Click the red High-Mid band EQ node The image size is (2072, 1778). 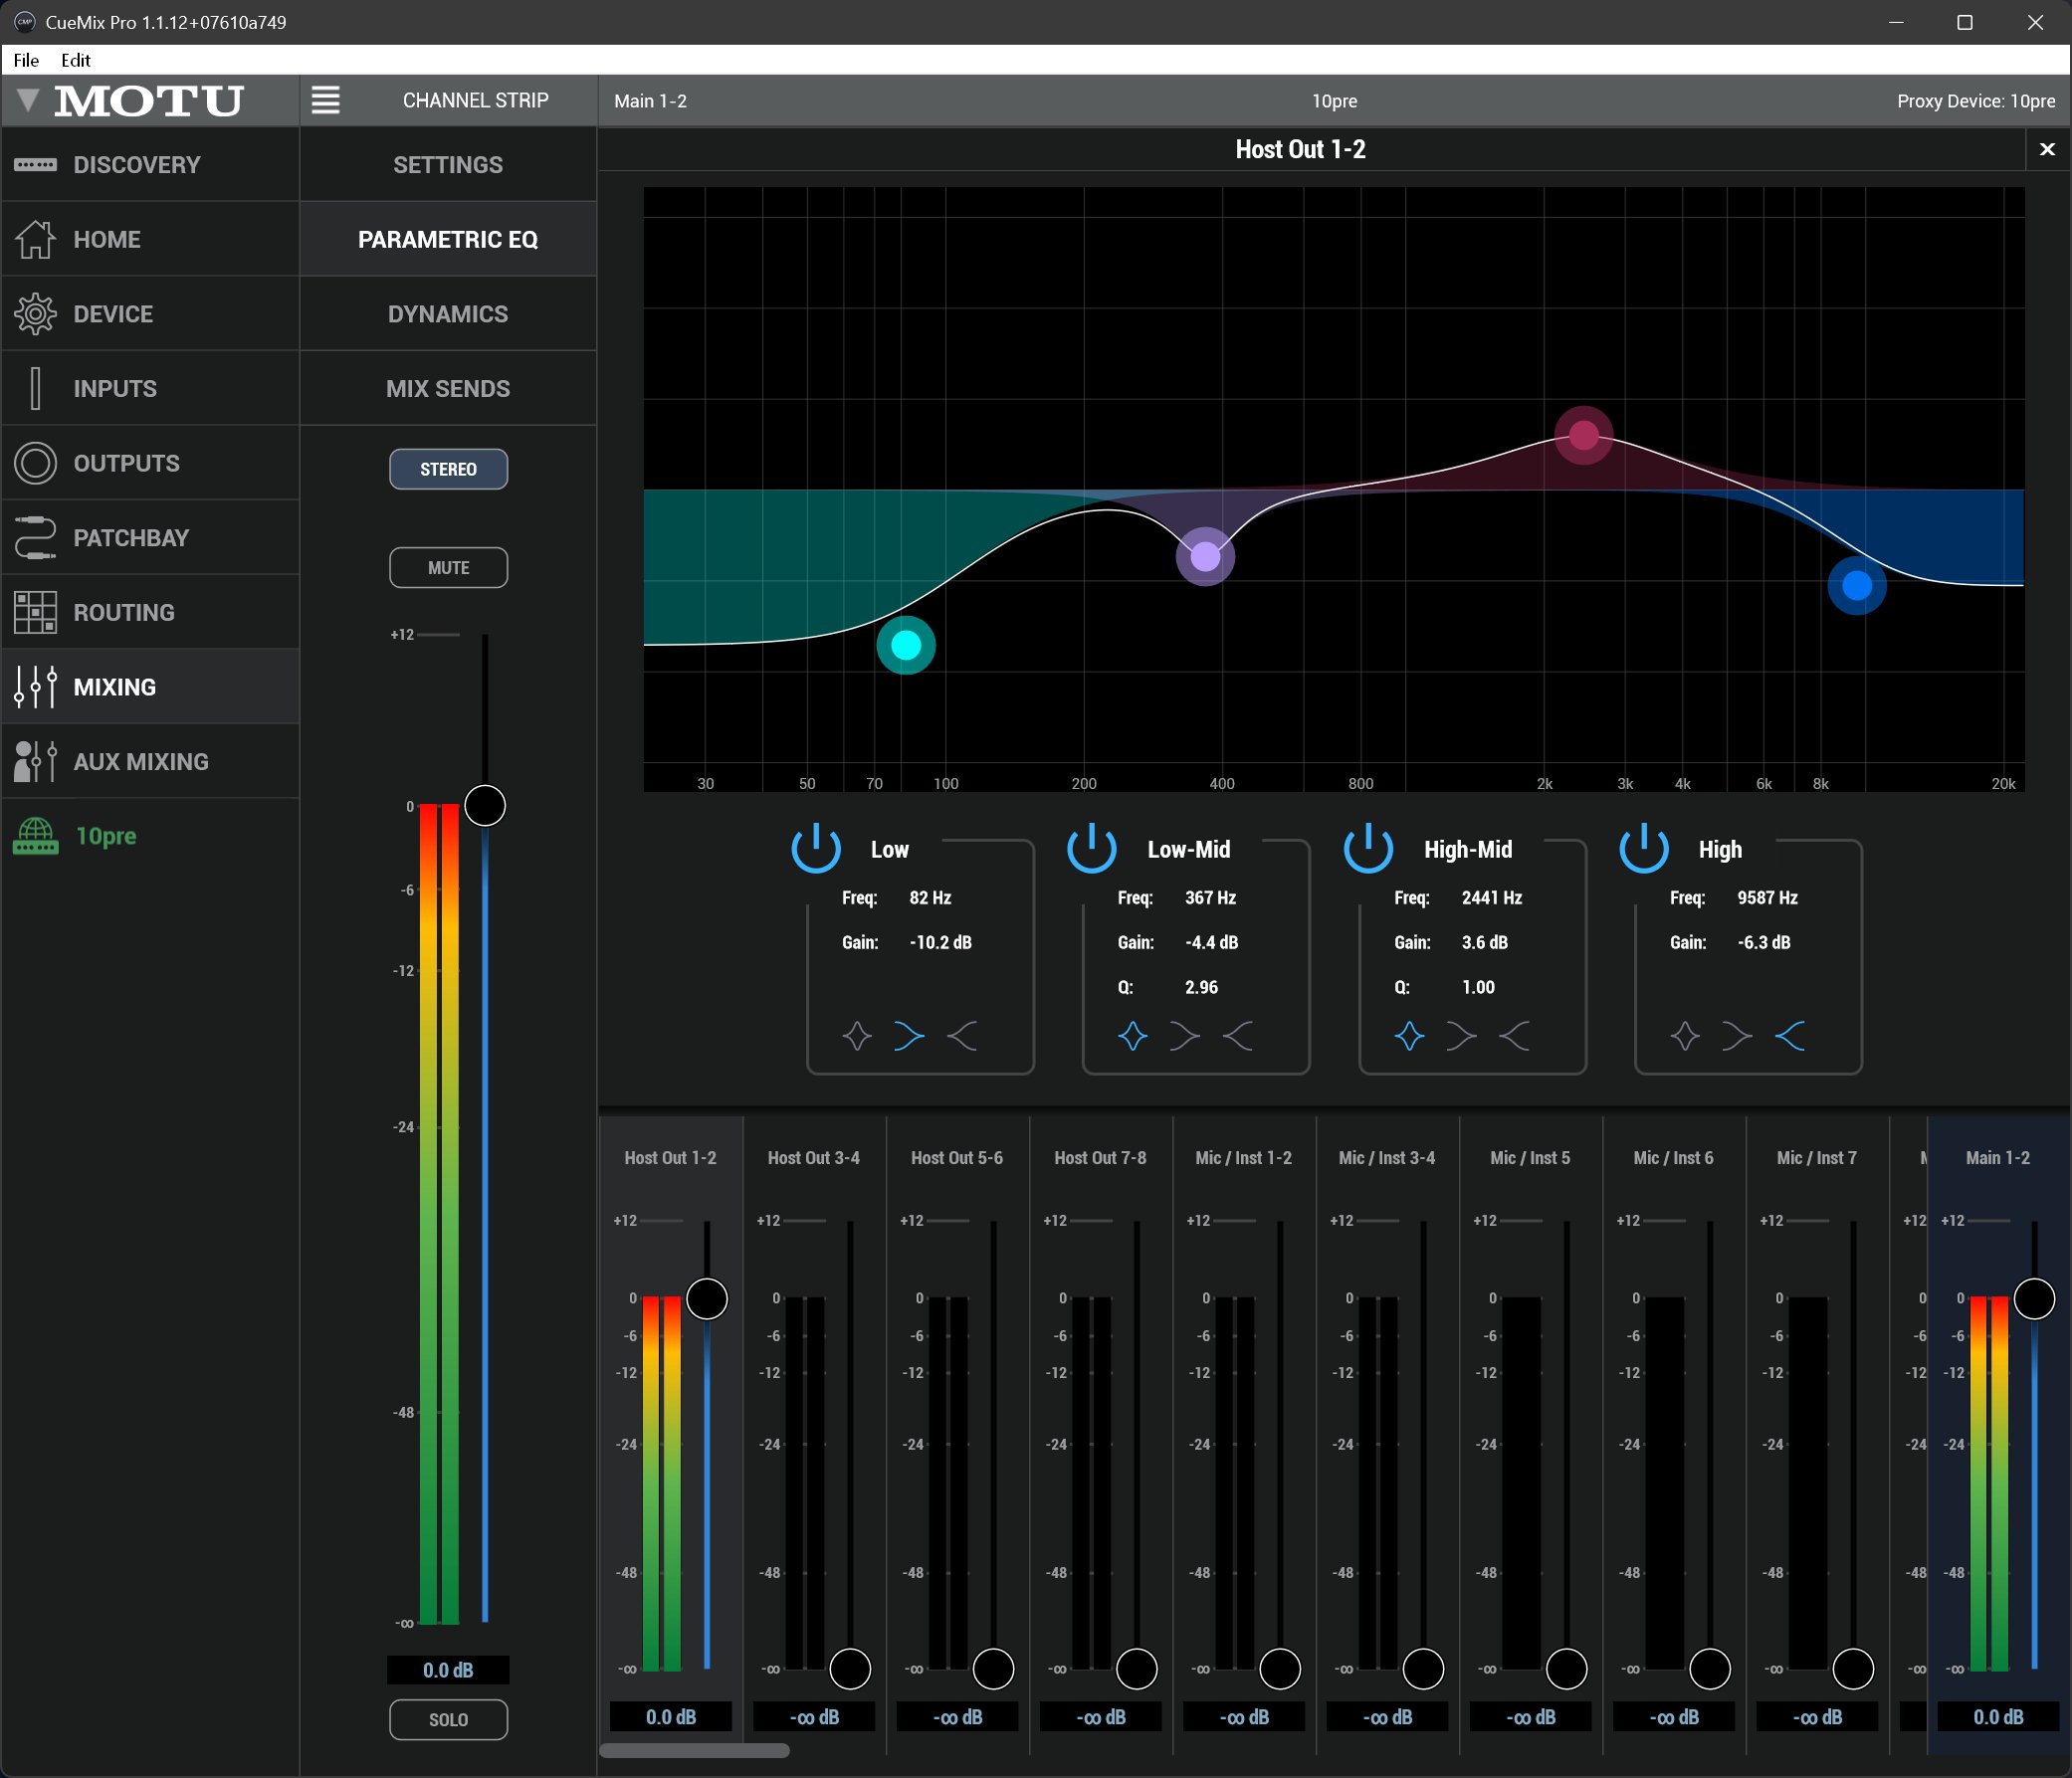(x=1584, y=435)
